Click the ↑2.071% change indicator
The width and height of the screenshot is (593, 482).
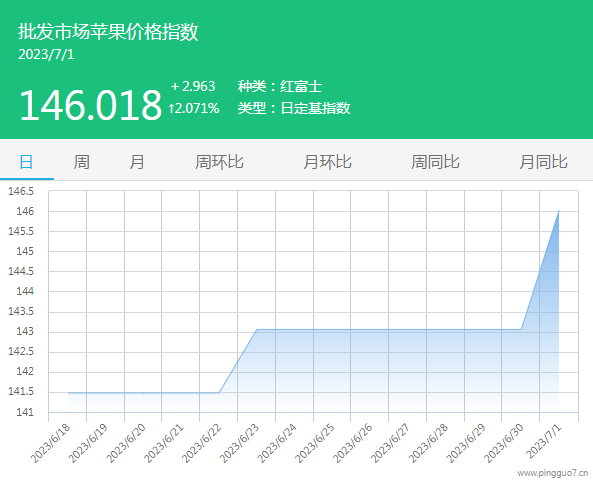pos(194,109)
